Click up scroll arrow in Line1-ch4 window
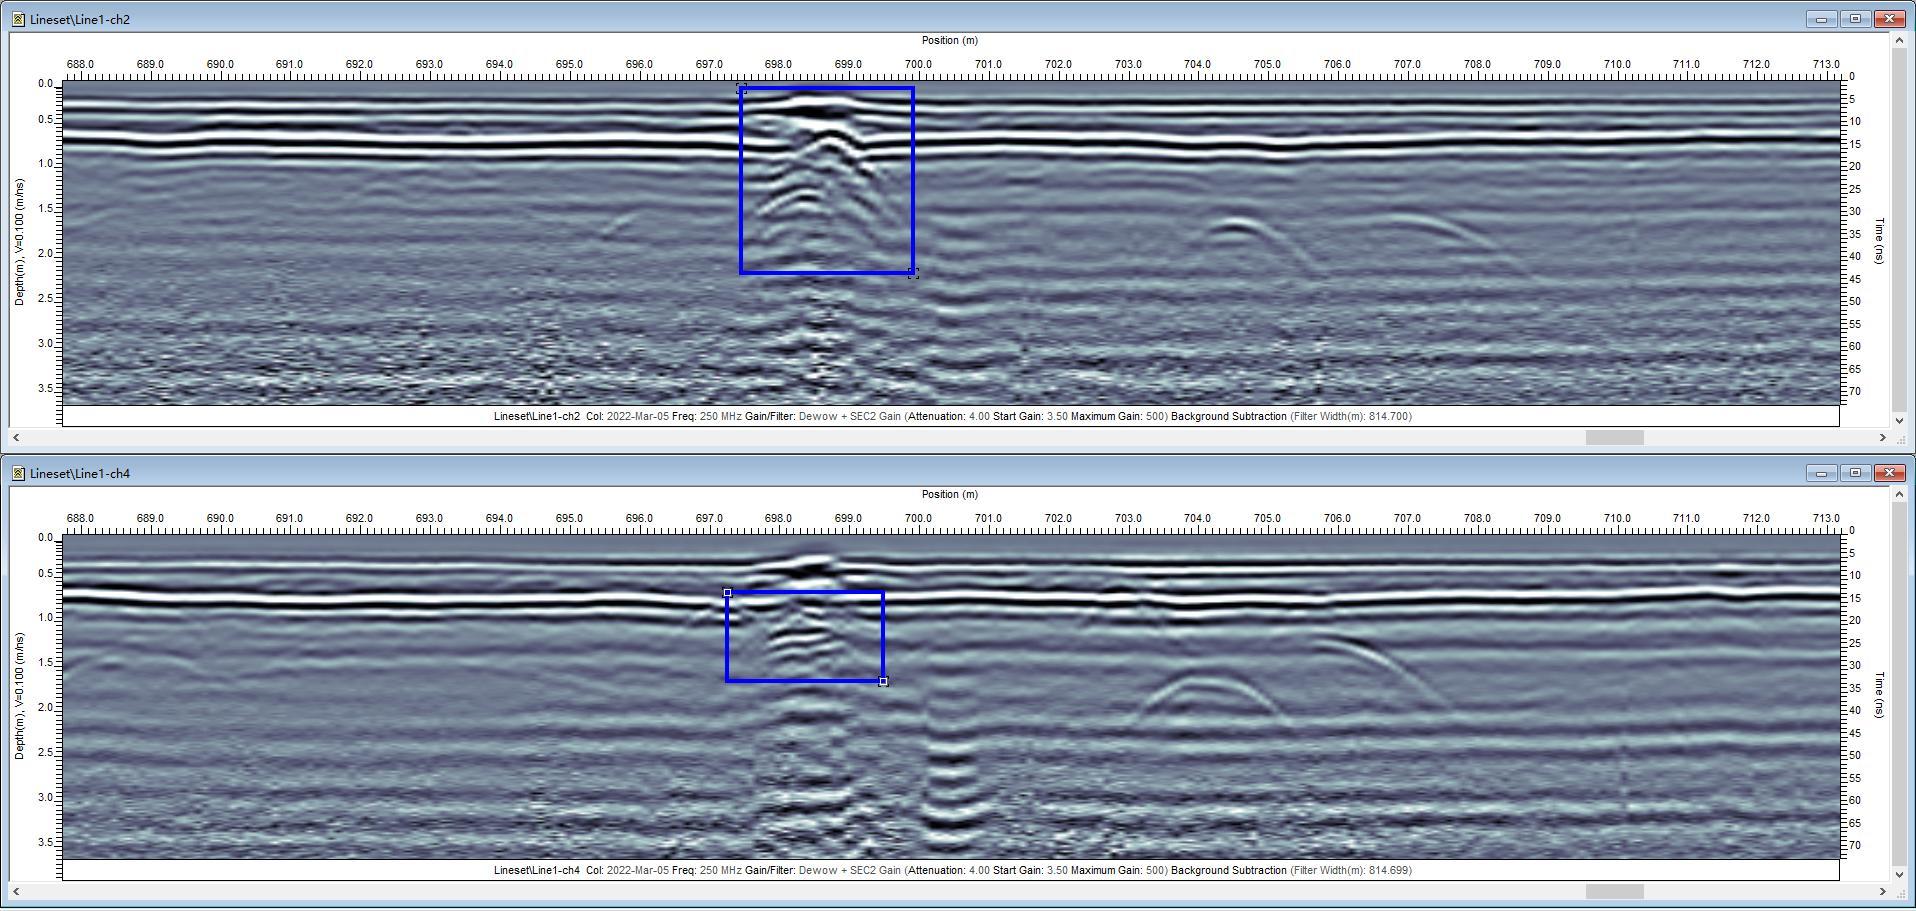The width and height of the screenshot is (1916, 911). pyautogui.click(x=1899, y=494)
